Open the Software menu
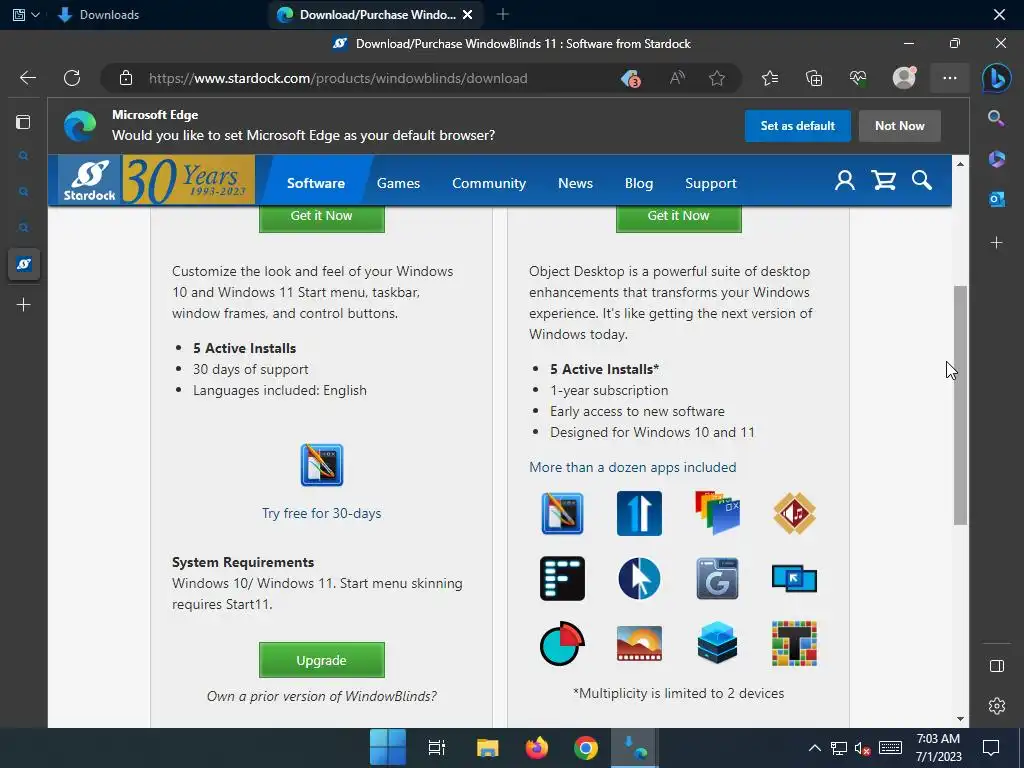The image size is (1024, 768). [316, 184]
